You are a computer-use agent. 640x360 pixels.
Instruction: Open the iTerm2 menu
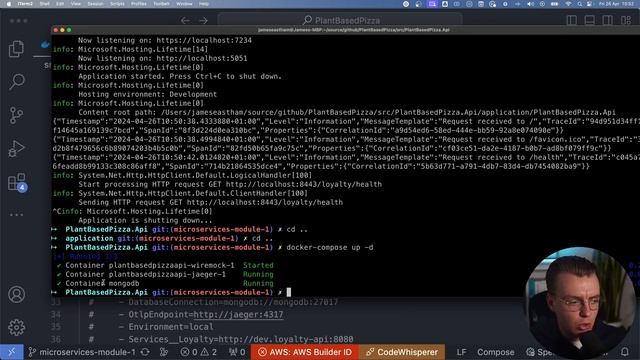[25, 4]
